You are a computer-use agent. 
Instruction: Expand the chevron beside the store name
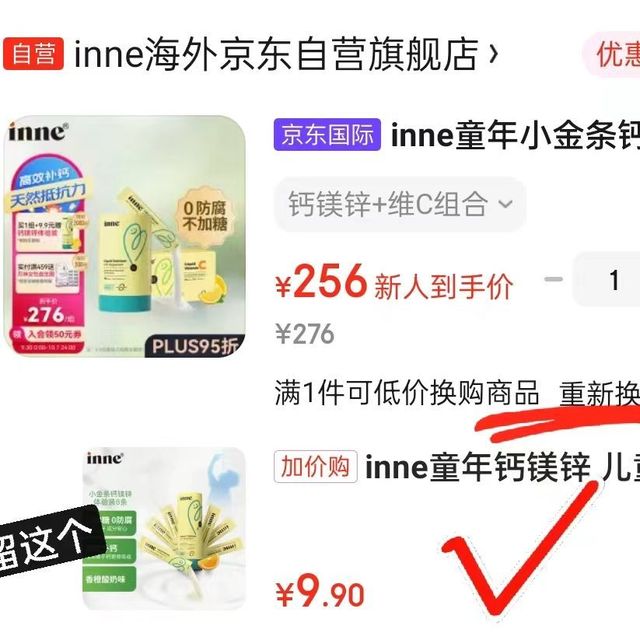(x=493, y=53)
